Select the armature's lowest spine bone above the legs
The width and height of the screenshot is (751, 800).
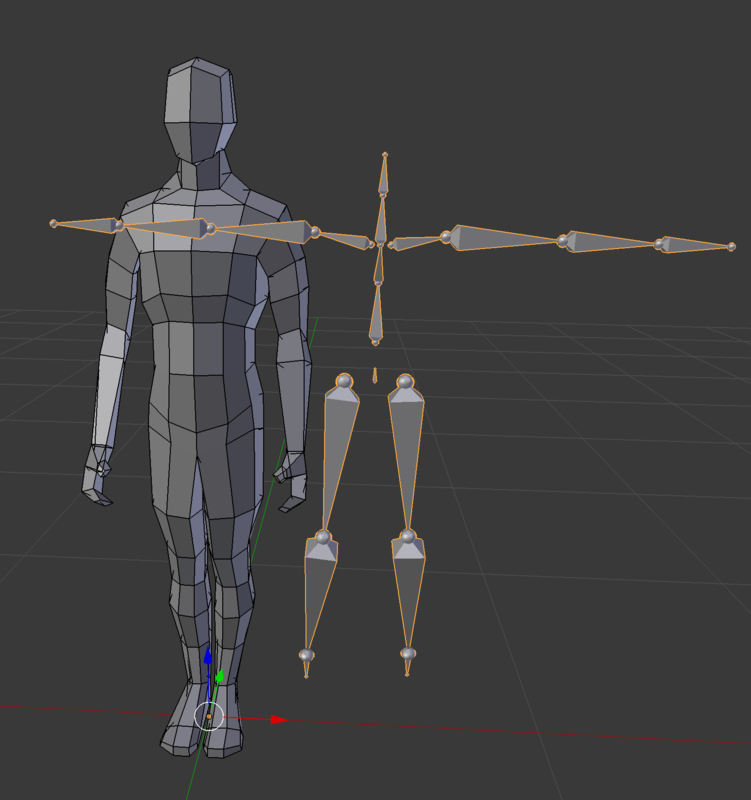click(376, 314)
